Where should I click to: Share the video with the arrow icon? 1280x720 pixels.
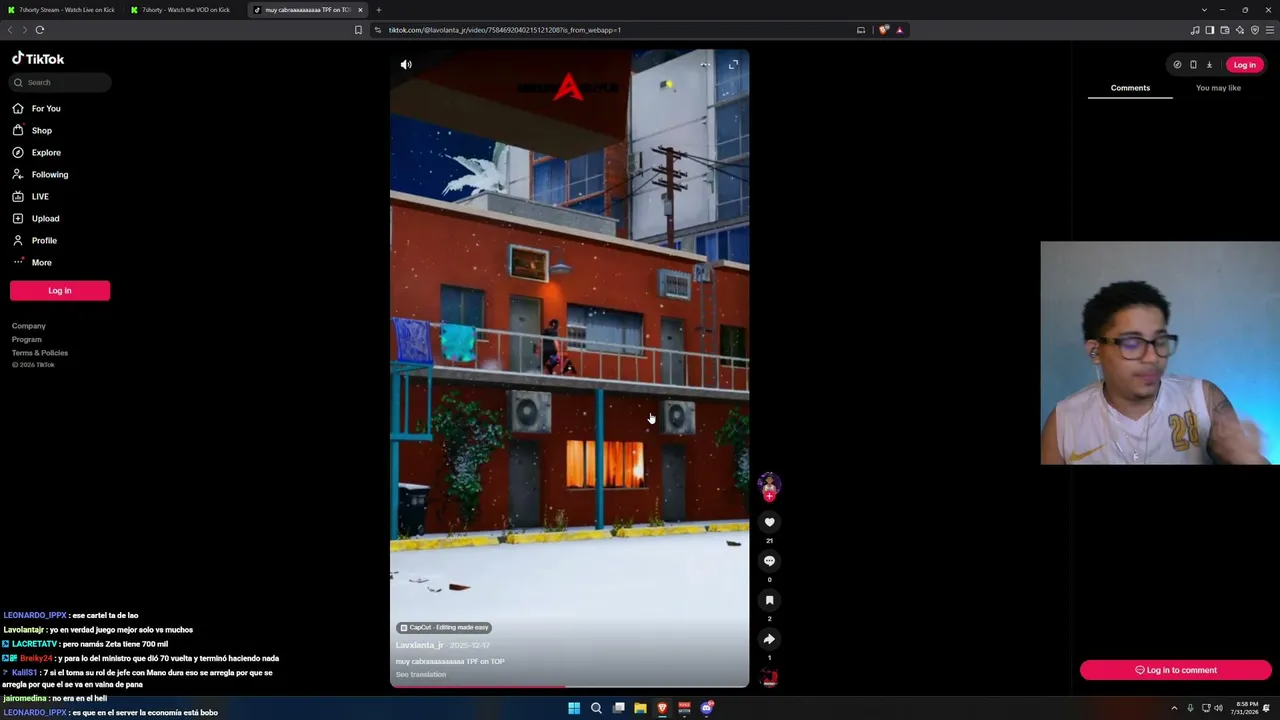[769, 639]
